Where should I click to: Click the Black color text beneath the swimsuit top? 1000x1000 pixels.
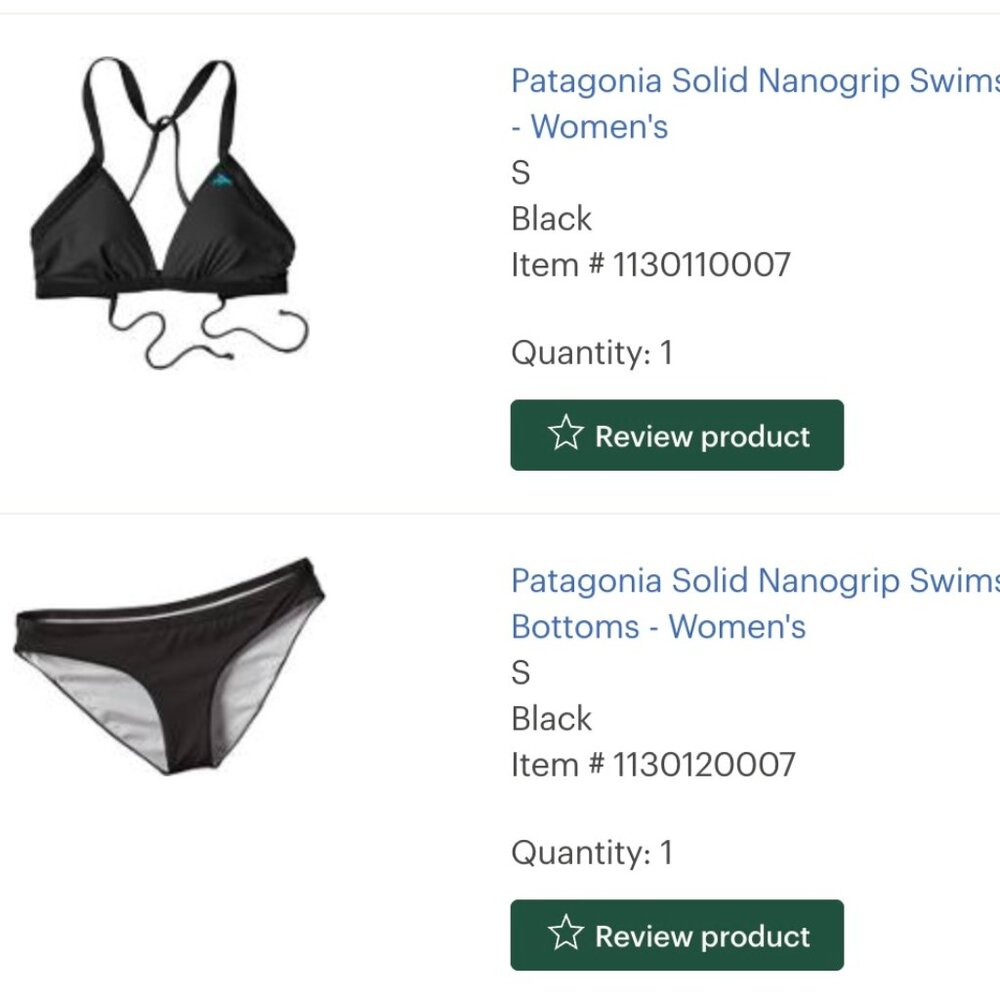(x=551, y=218)
